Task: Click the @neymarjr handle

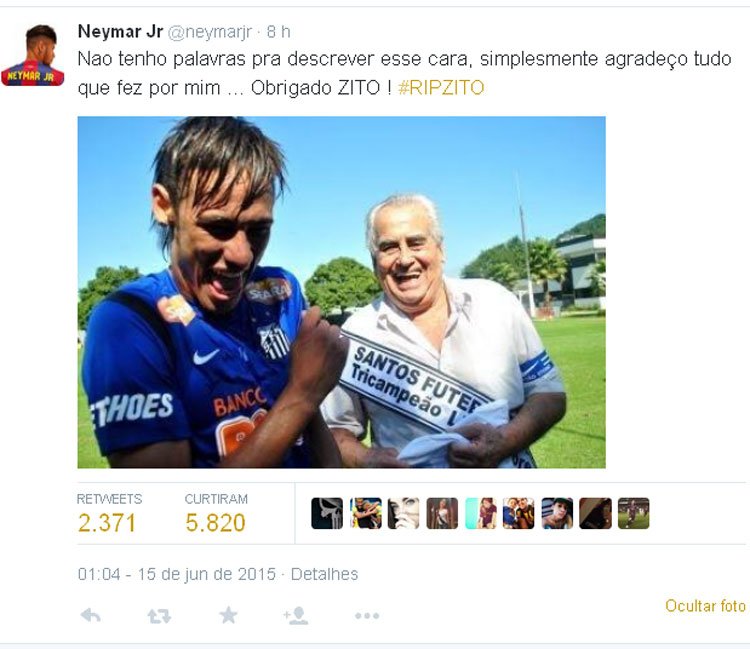Action: pos(210,32)
